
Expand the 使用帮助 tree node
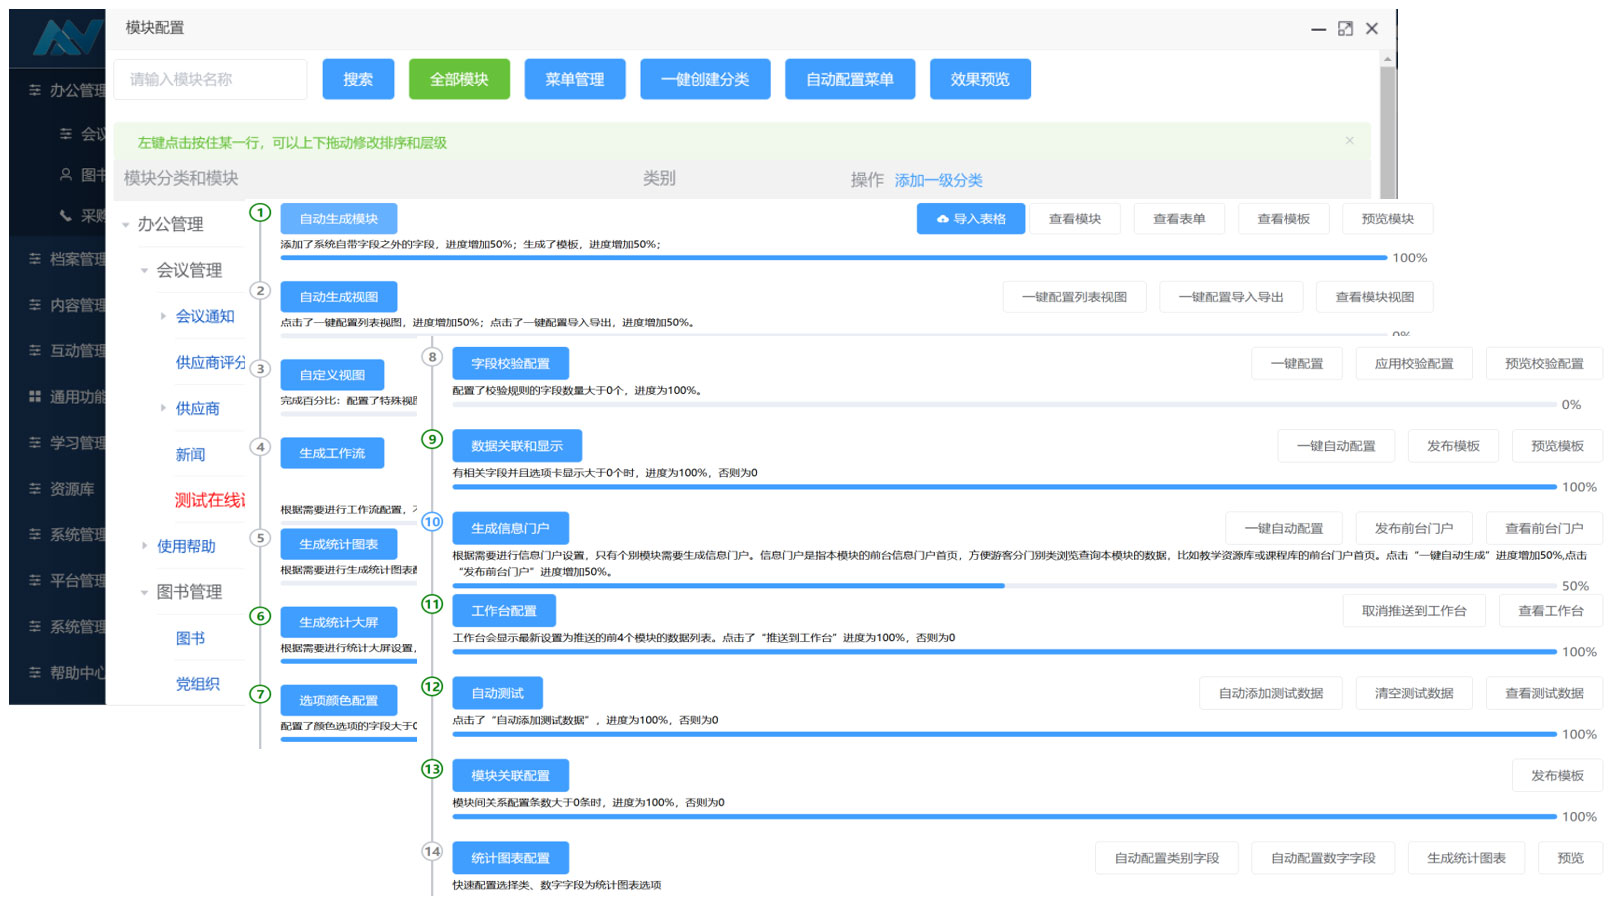click(144, 546)
